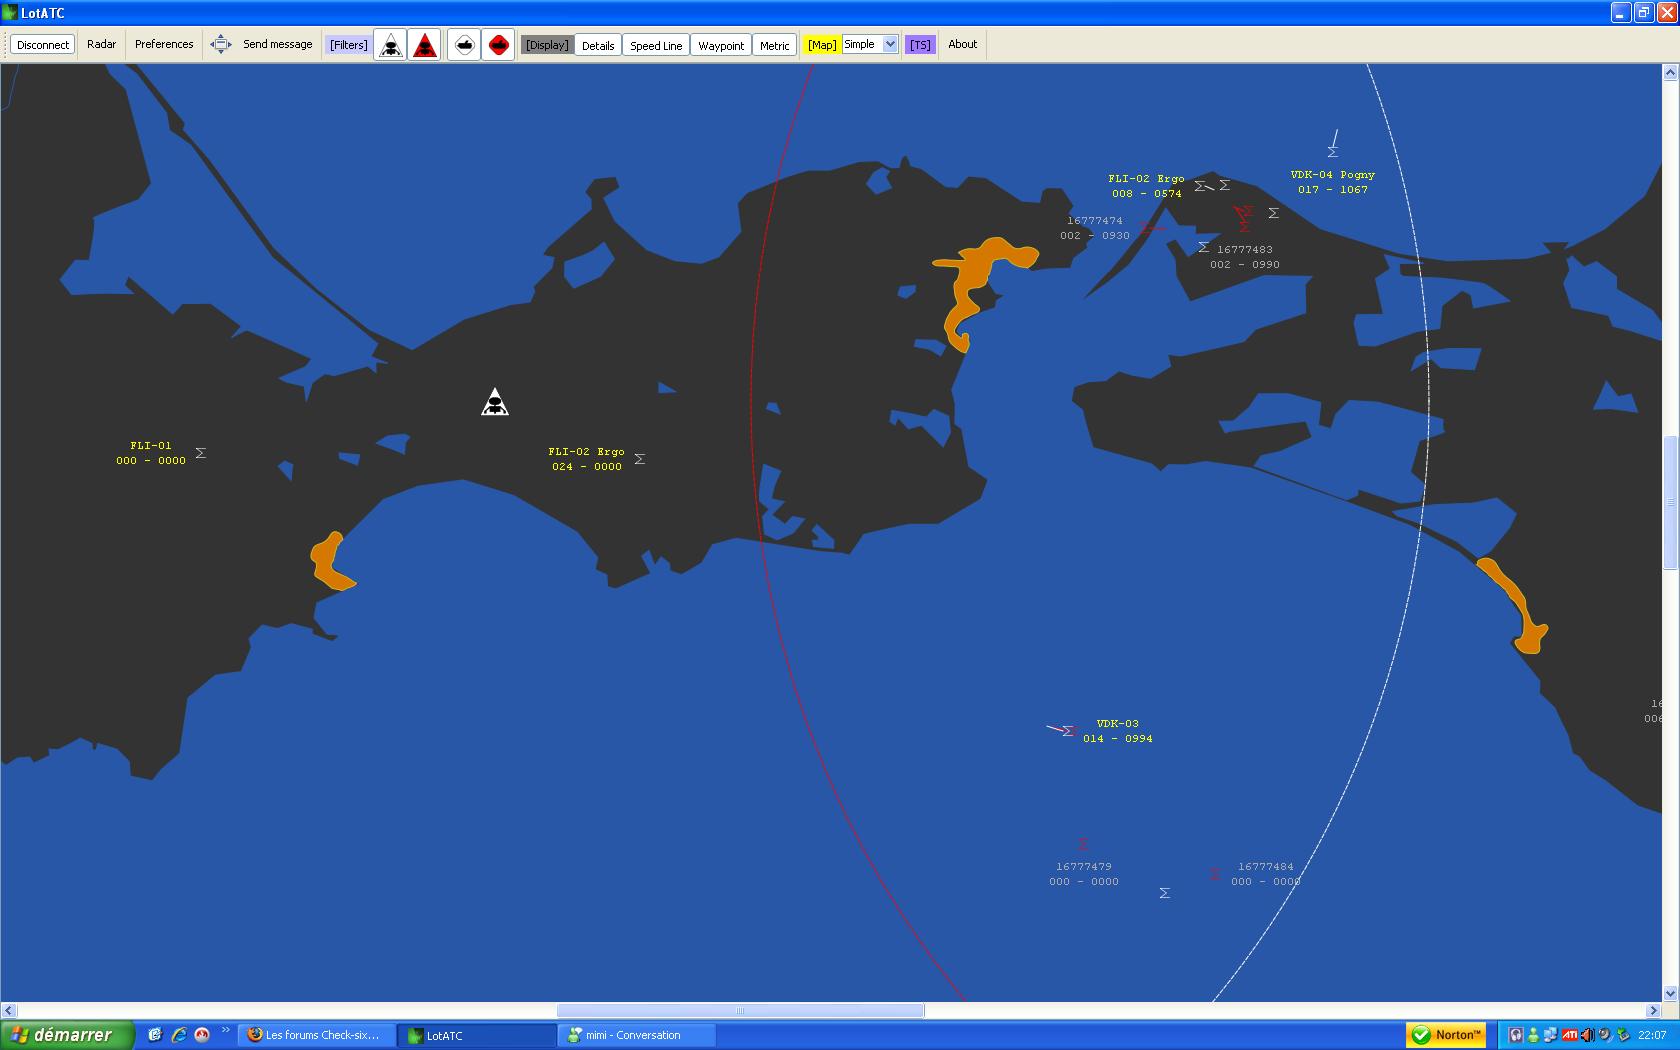Click the horizontal scrollbar thumb below map
This screenshot has height=1050, width=1680.
click(x=740, y=1010)
